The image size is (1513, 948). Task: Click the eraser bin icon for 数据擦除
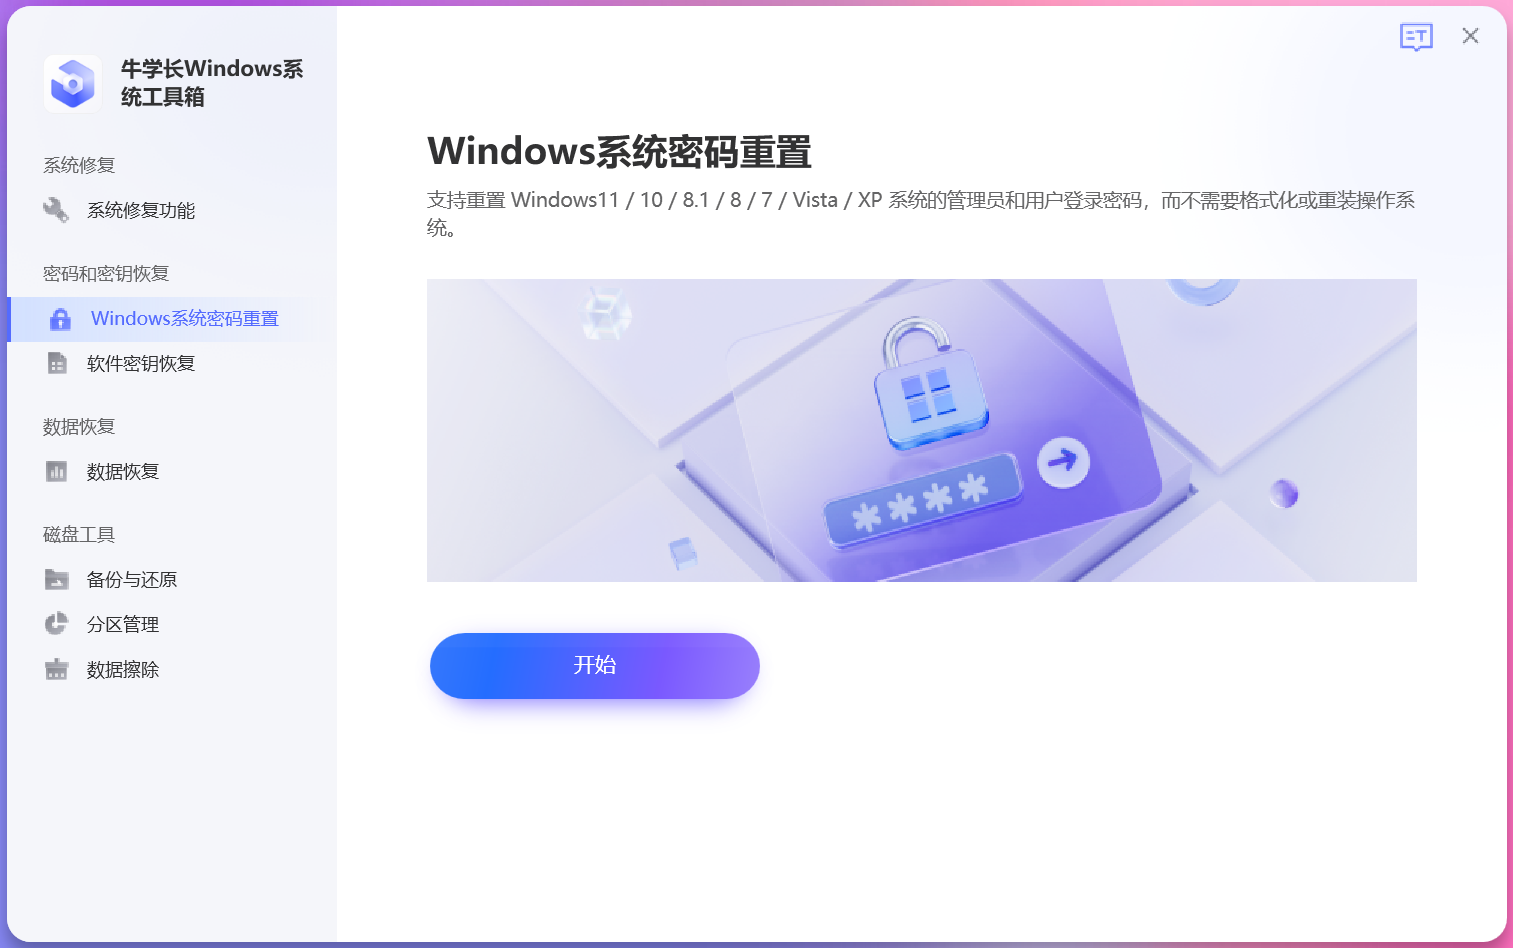coord(57,669)
